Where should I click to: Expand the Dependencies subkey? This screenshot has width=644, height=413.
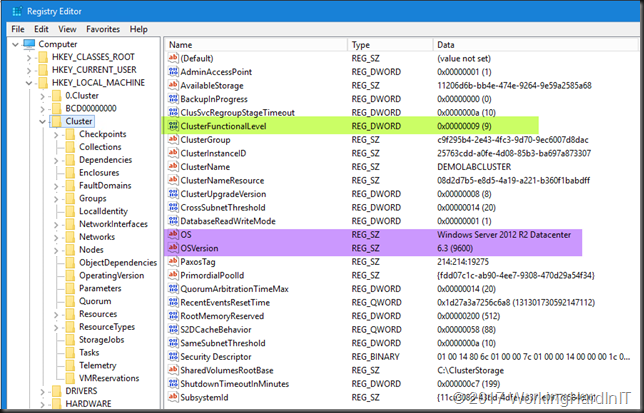pos(56,161)
